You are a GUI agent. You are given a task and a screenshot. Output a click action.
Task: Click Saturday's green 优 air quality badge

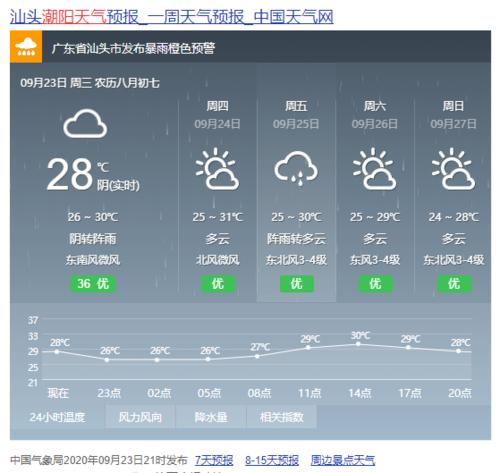[375, 284]
